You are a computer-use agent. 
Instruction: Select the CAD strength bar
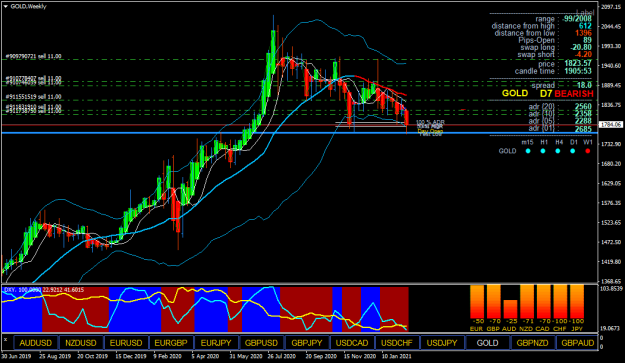click(543, 302)
